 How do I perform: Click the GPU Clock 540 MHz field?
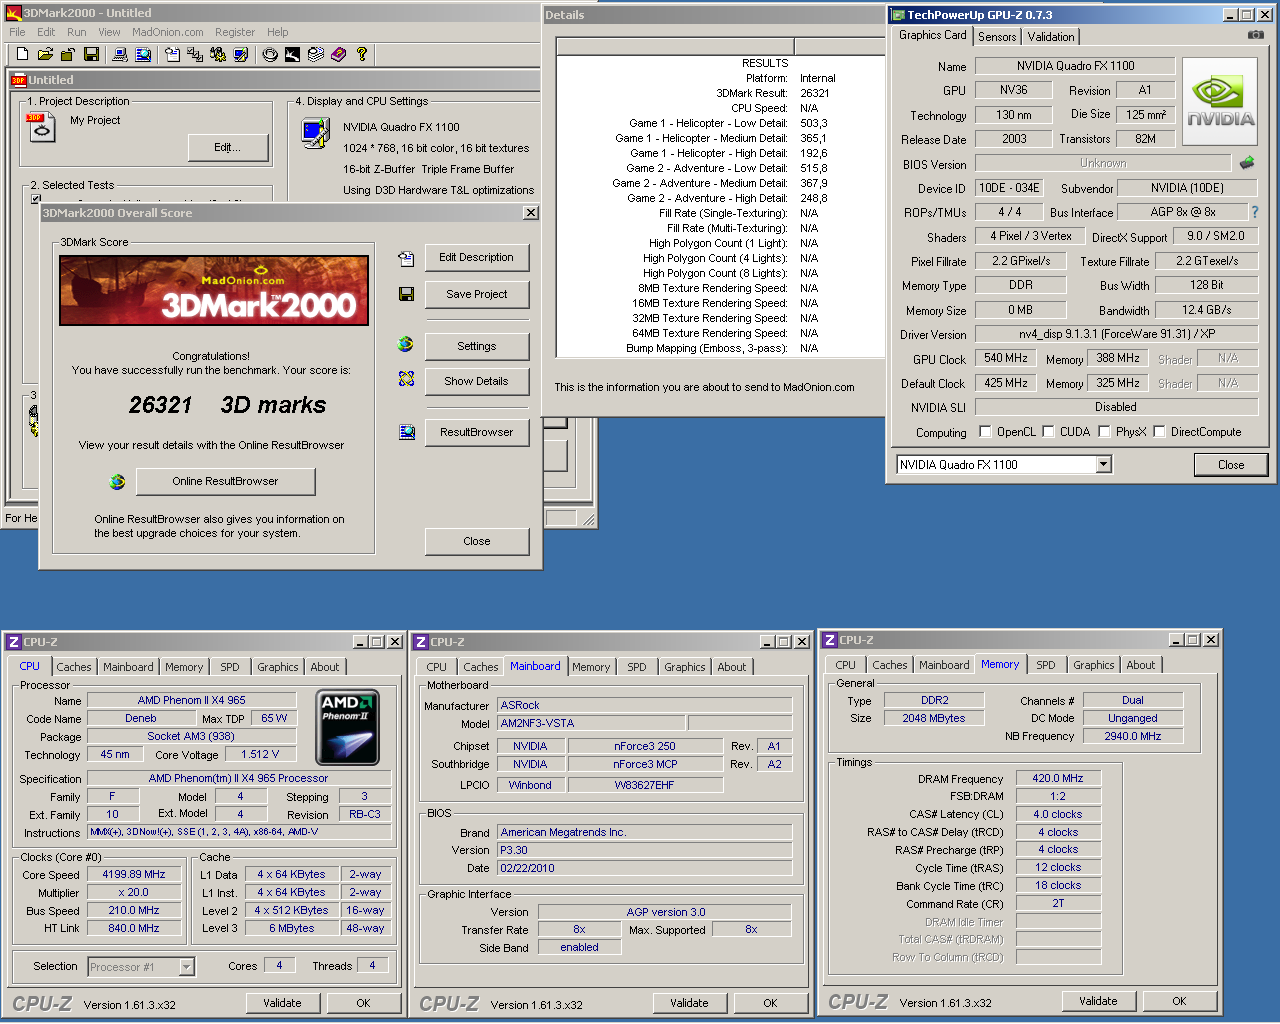(x=1006, y=358)
